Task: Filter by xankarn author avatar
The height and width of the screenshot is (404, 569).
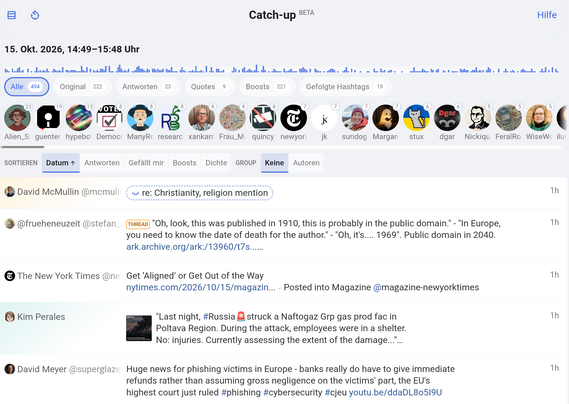Action: tap(201, 118)
